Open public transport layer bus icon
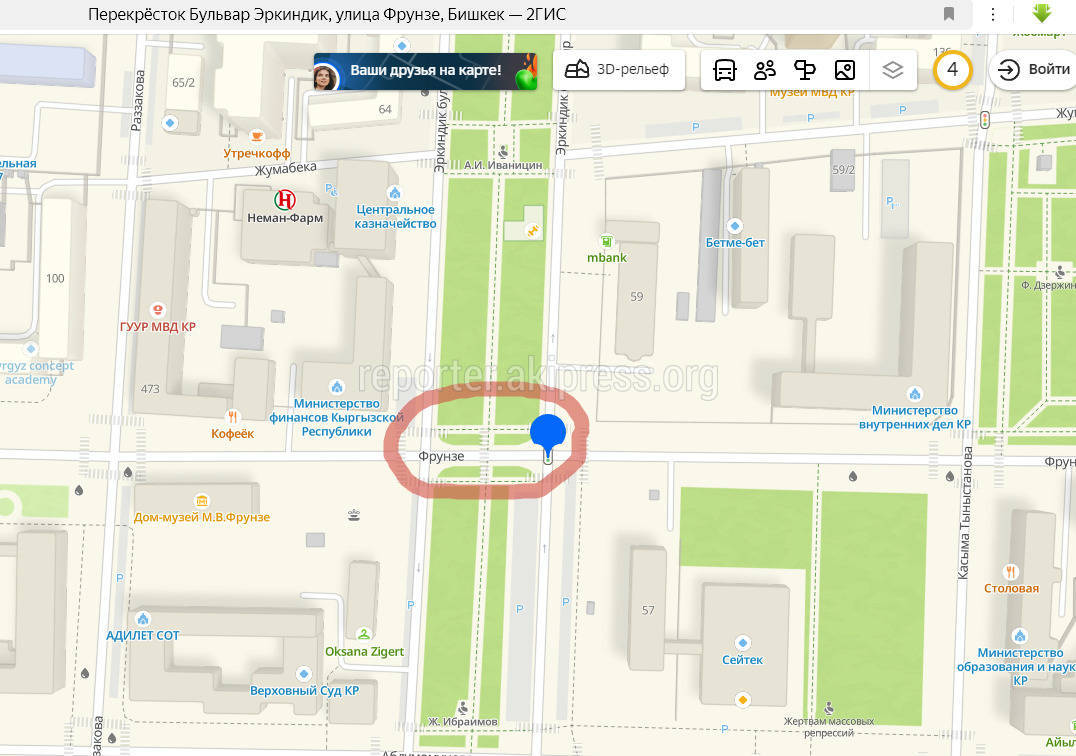Image resolution: width=1076 pixels, height=756 pixels. coord(725,69)
